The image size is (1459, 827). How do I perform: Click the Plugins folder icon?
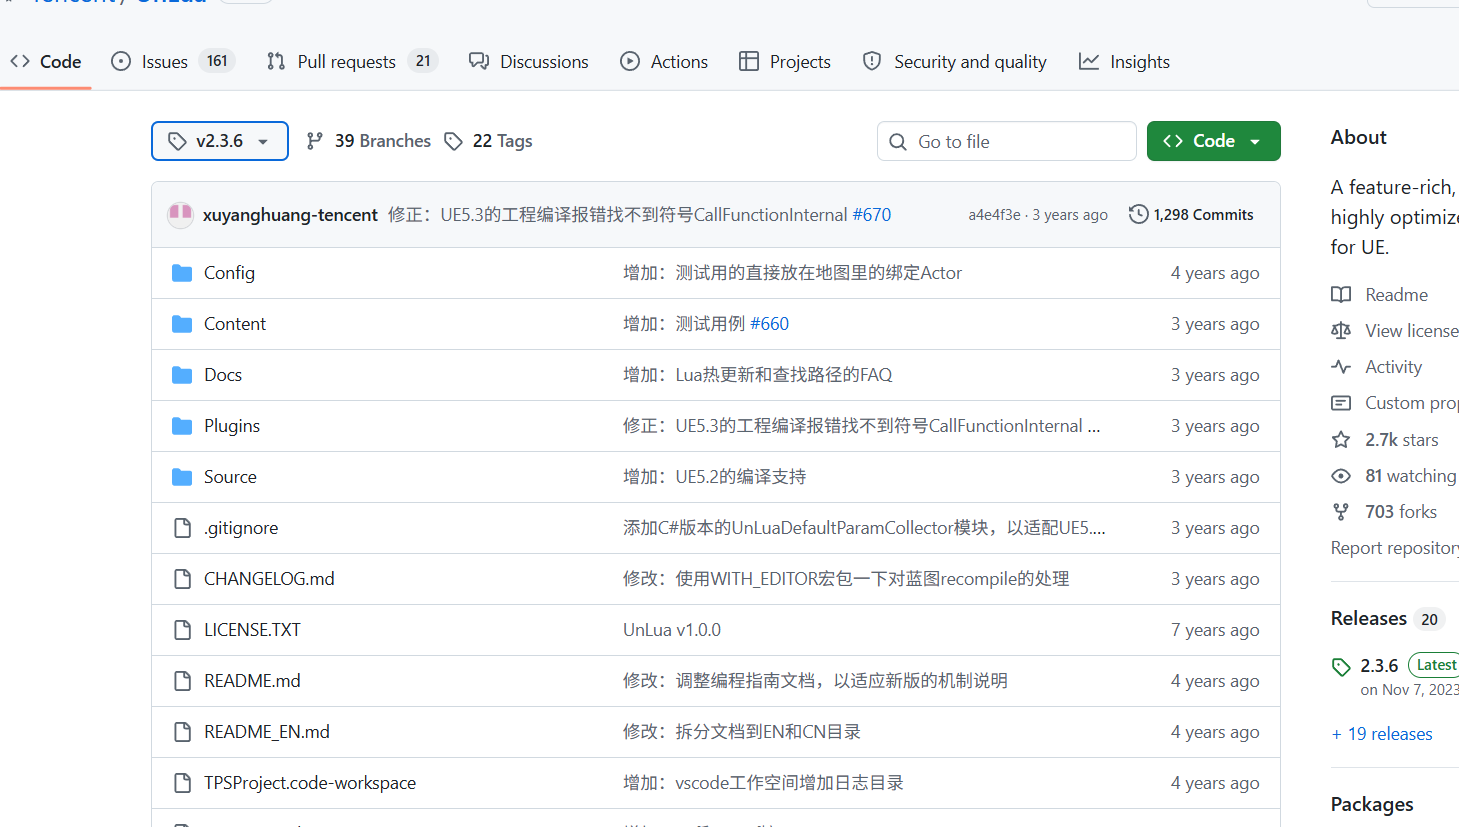(x=182, y=426)
